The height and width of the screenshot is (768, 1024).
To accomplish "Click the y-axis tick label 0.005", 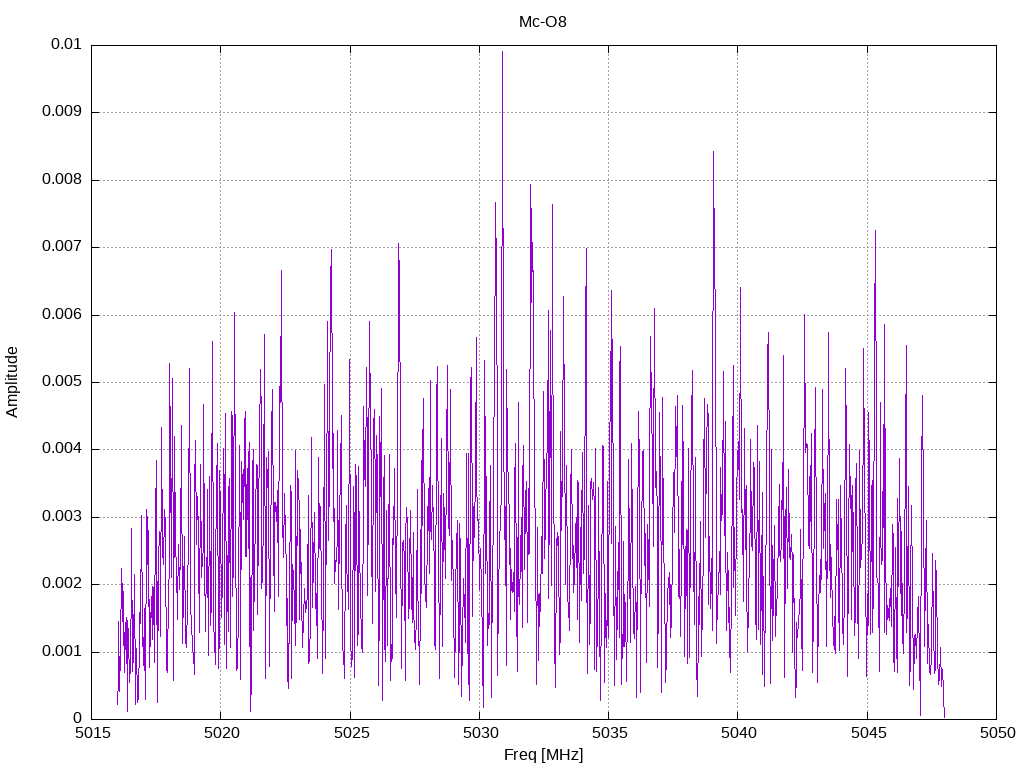I will [62, 382].
